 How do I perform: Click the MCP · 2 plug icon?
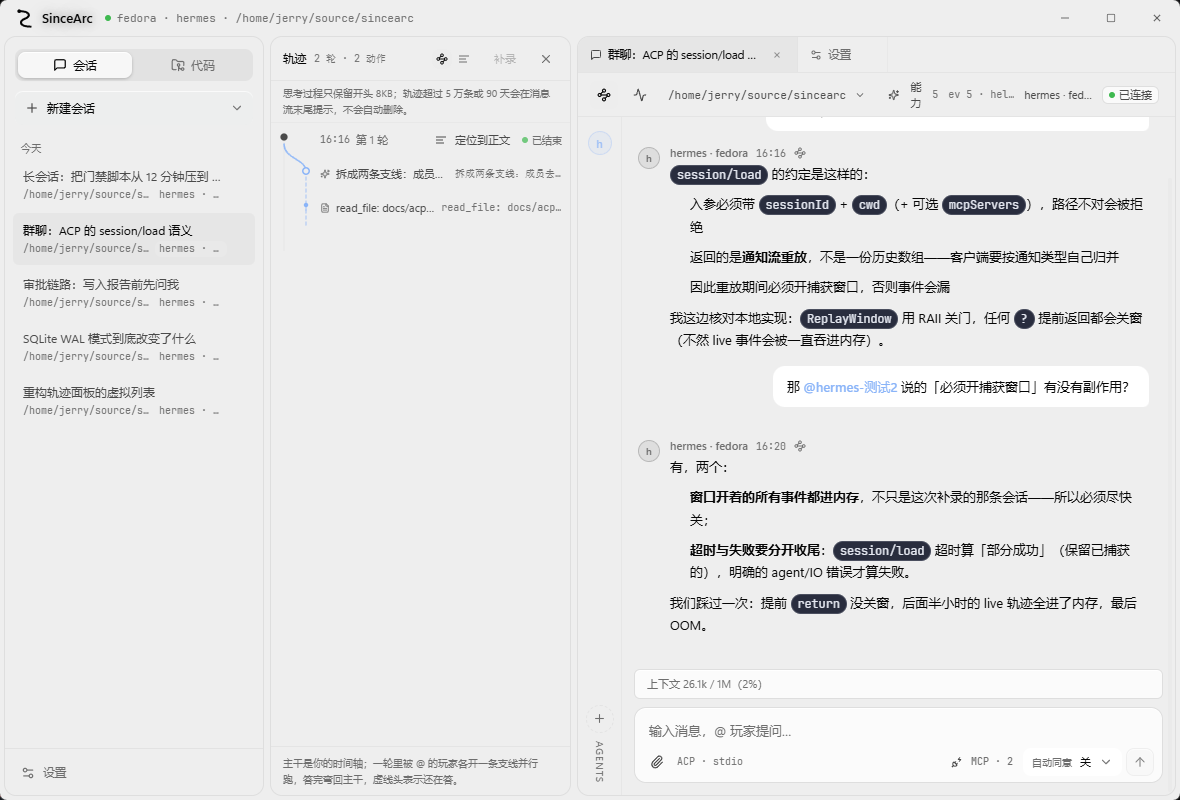[956, 762]
